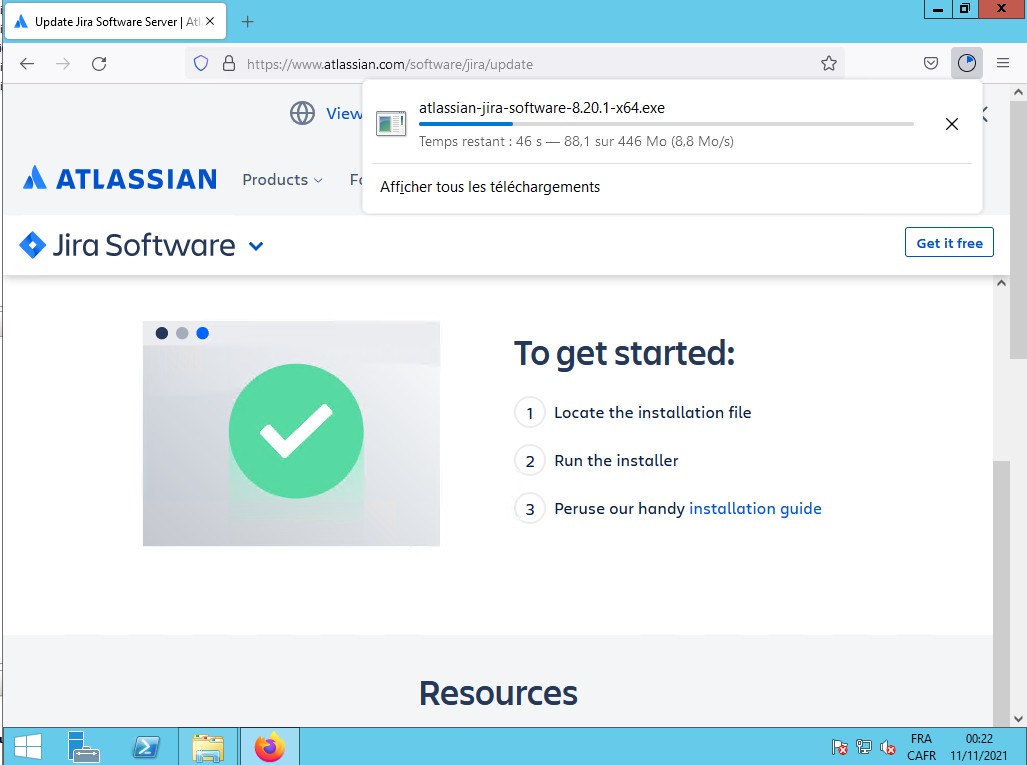This screenshot has width=1027, height=765.
Task: Launch PowerShell from the taskbar
Action: 145,747
